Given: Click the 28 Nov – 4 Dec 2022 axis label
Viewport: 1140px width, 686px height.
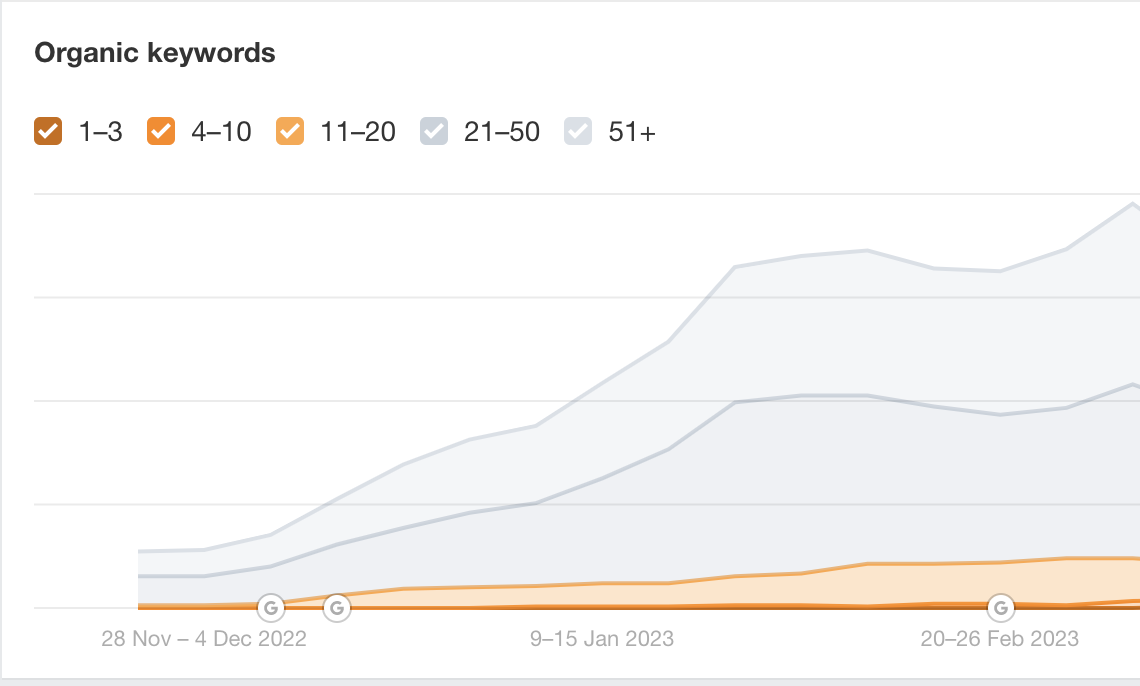Looking at the screenshot, I should click(204, 638).
